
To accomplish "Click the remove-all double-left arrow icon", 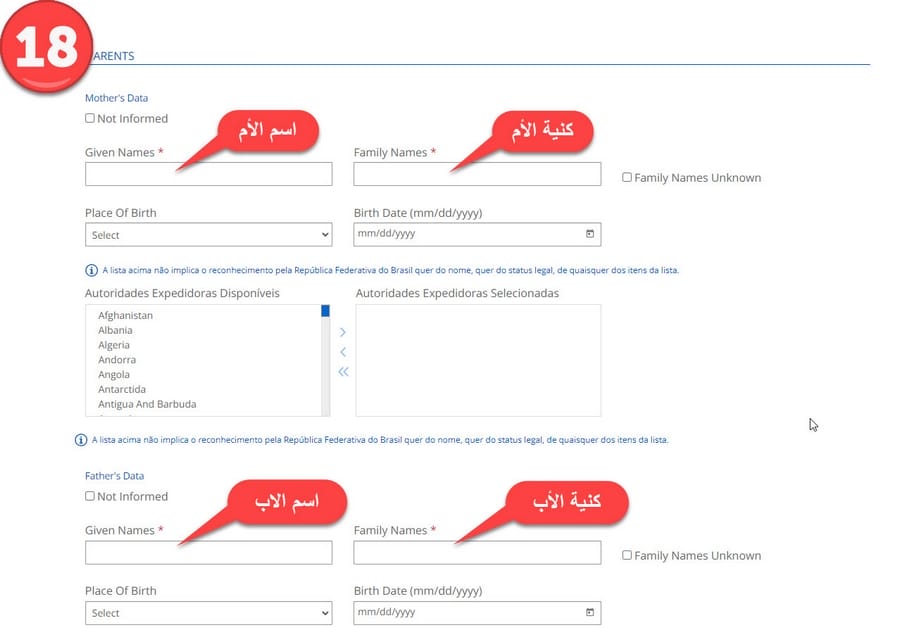I will [343, 372].
